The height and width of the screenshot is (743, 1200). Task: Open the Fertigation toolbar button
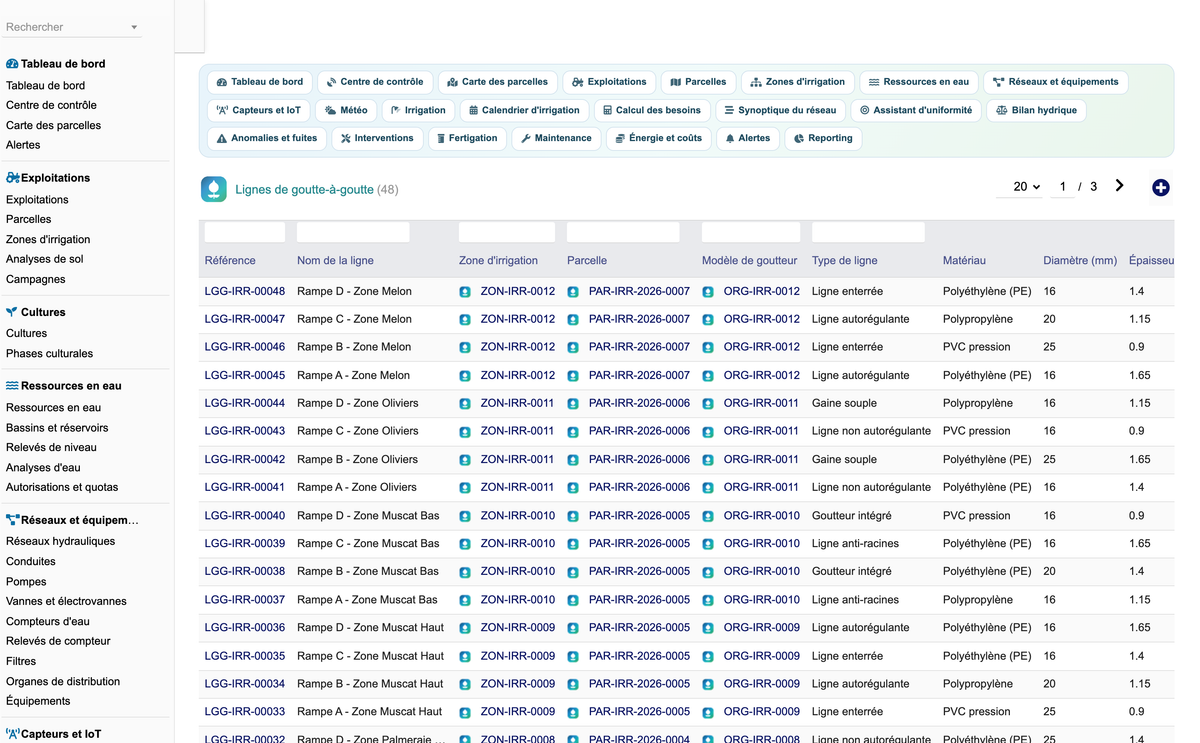click(x=467, y=138)
